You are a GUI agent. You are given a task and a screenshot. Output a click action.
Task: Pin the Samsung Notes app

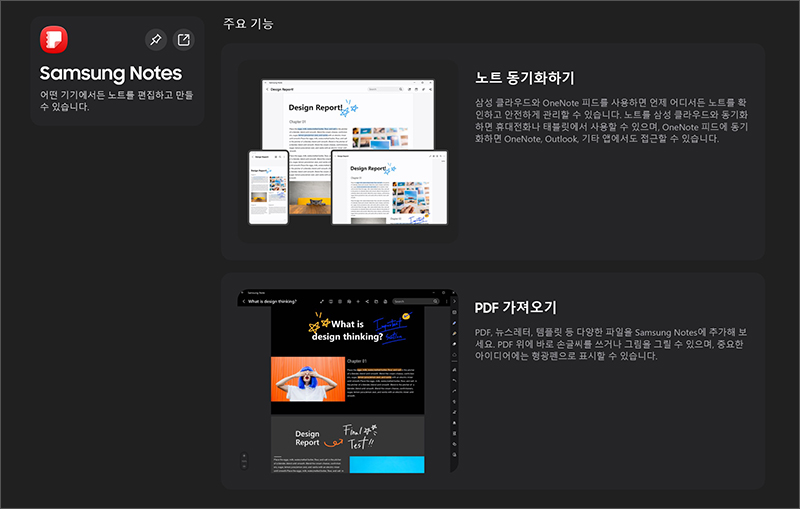(x=156, y=40)
